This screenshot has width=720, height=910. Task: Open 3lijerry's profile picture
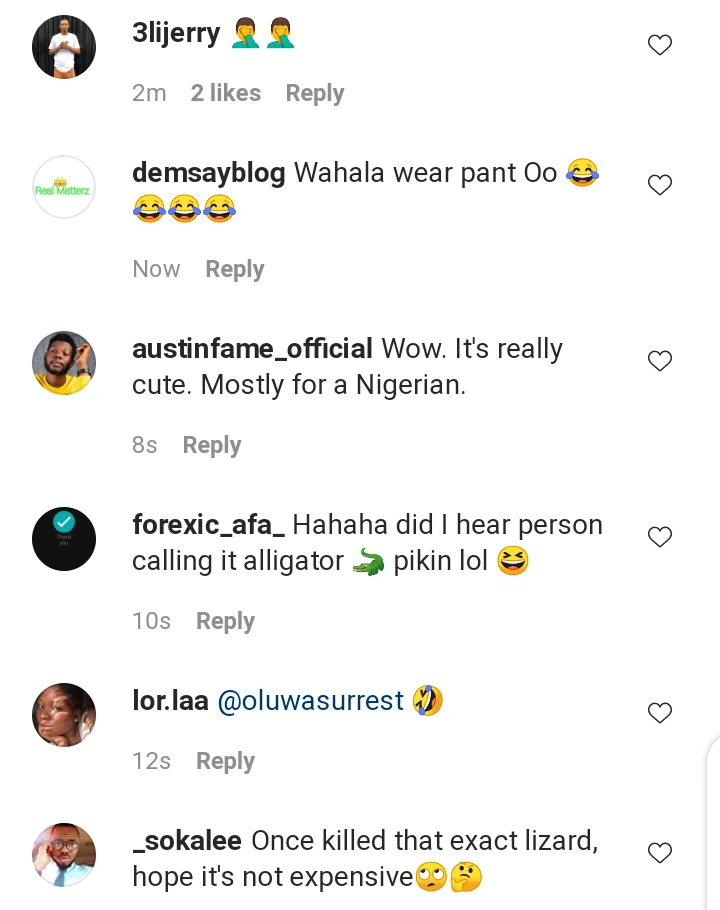tap(64, 46)
